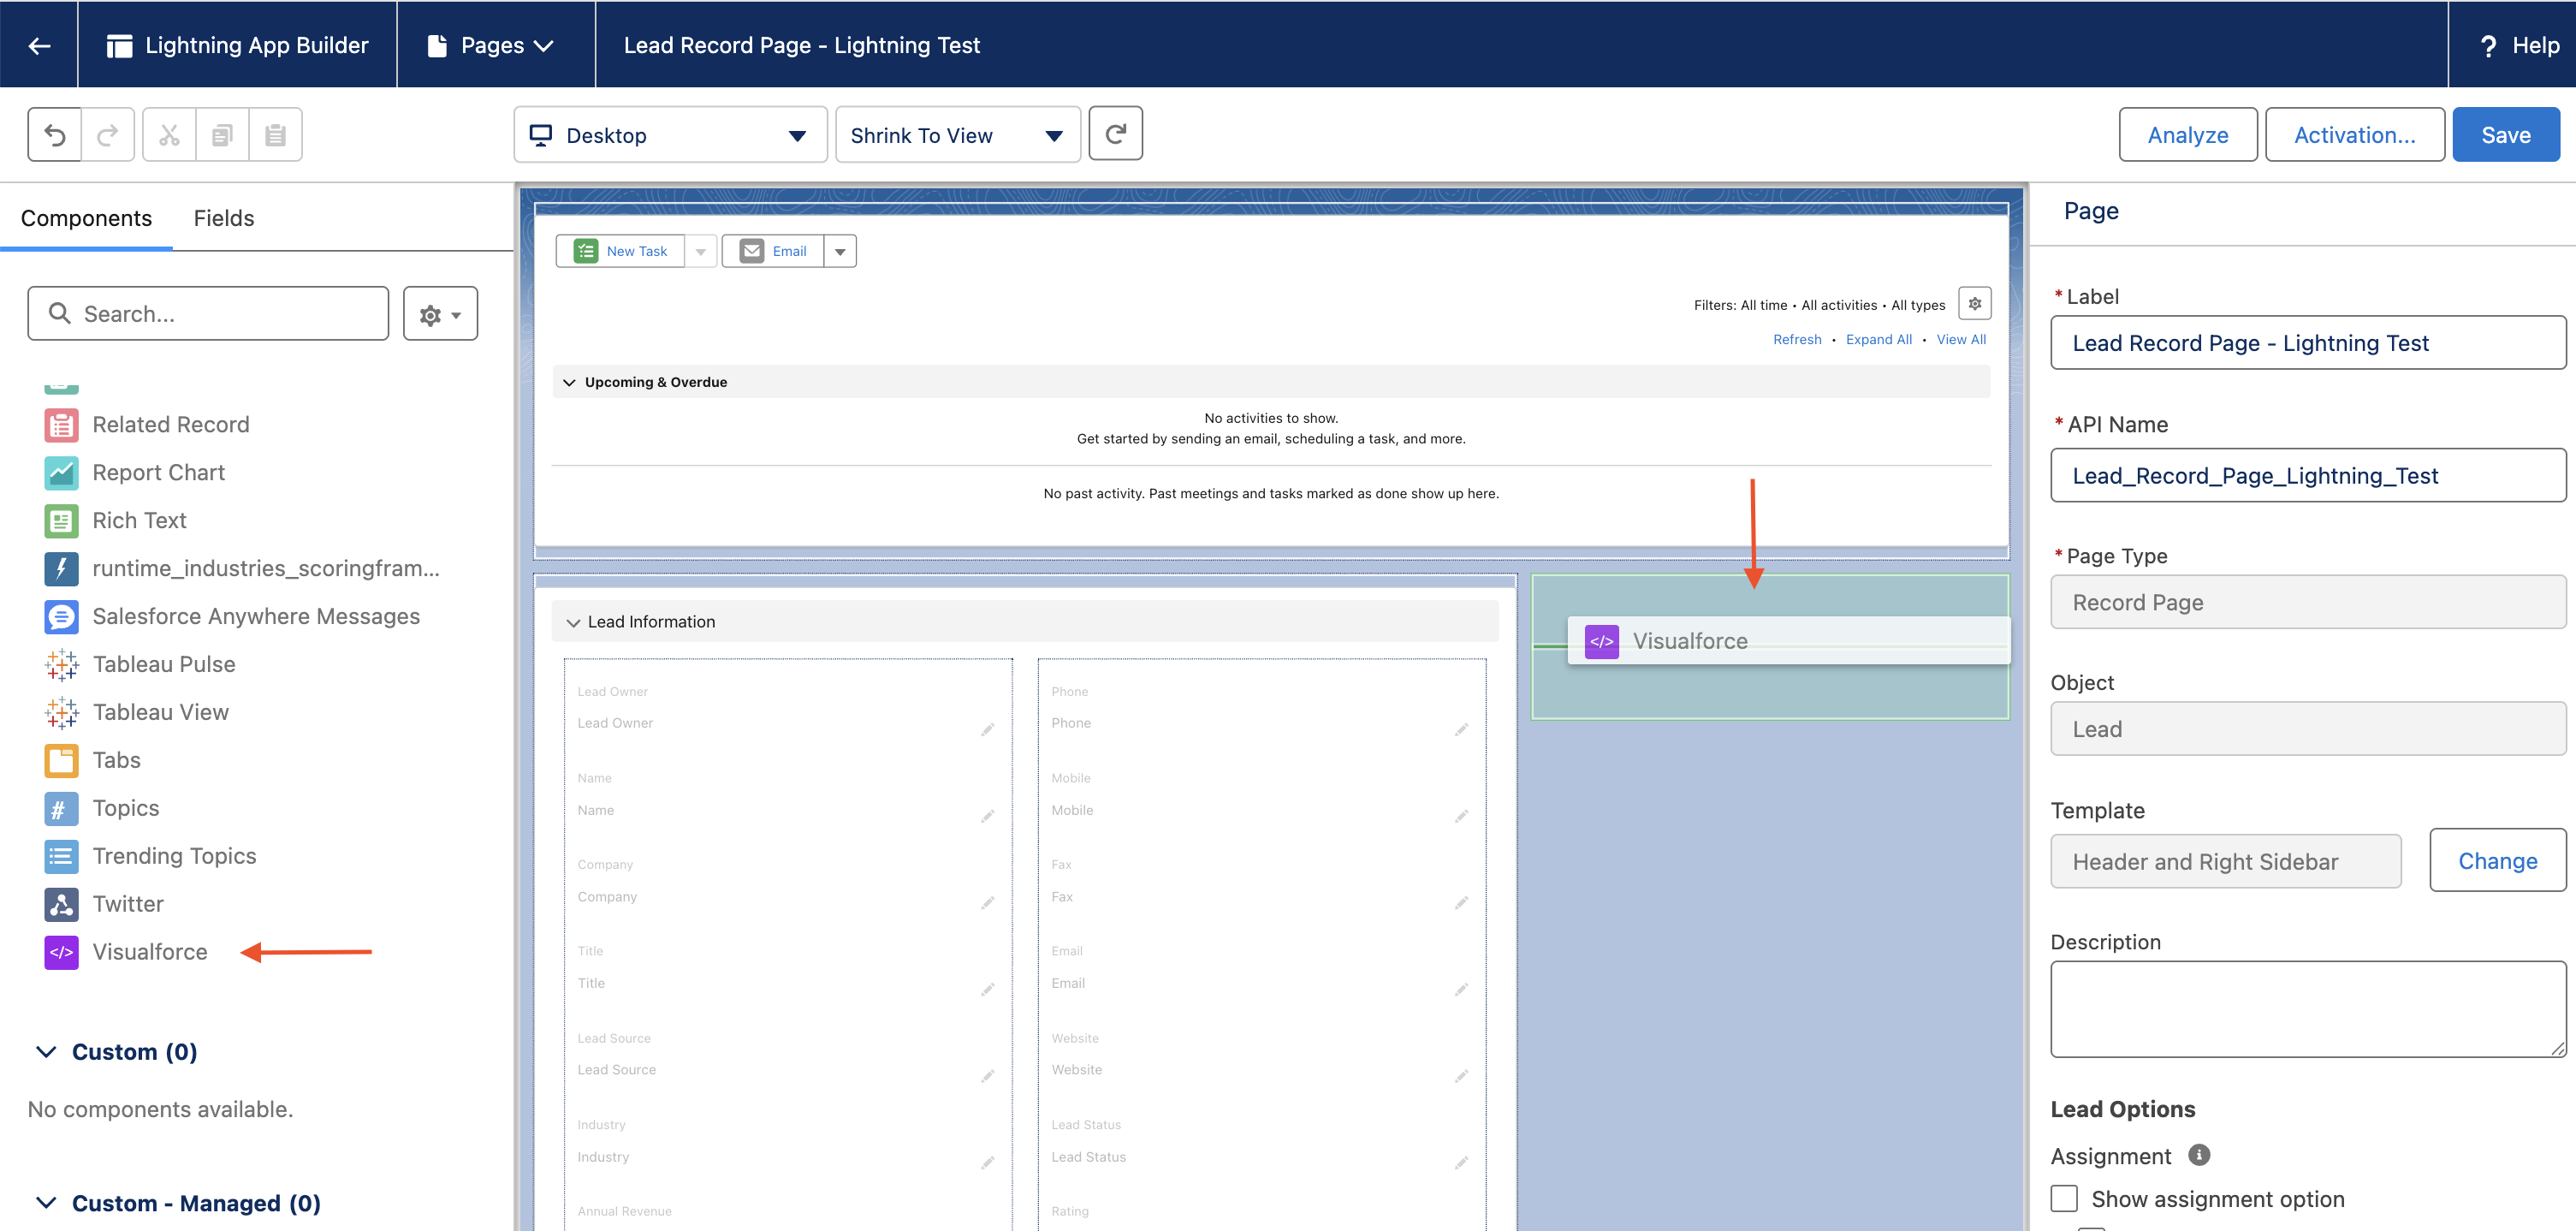Click the Mobile field edit pencil
2576x1231 pixels.
1461,817
